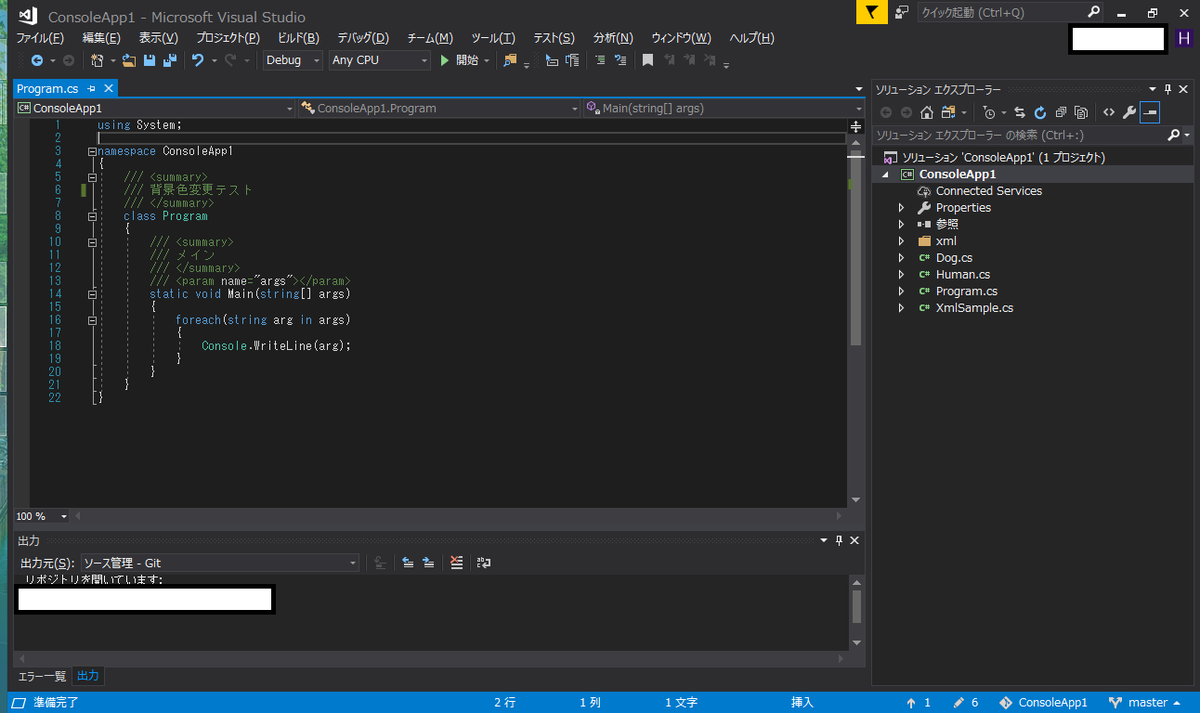Screen dimensions: 1200x713
Task: Click the View Code icon
Action: coord(1109,112)
